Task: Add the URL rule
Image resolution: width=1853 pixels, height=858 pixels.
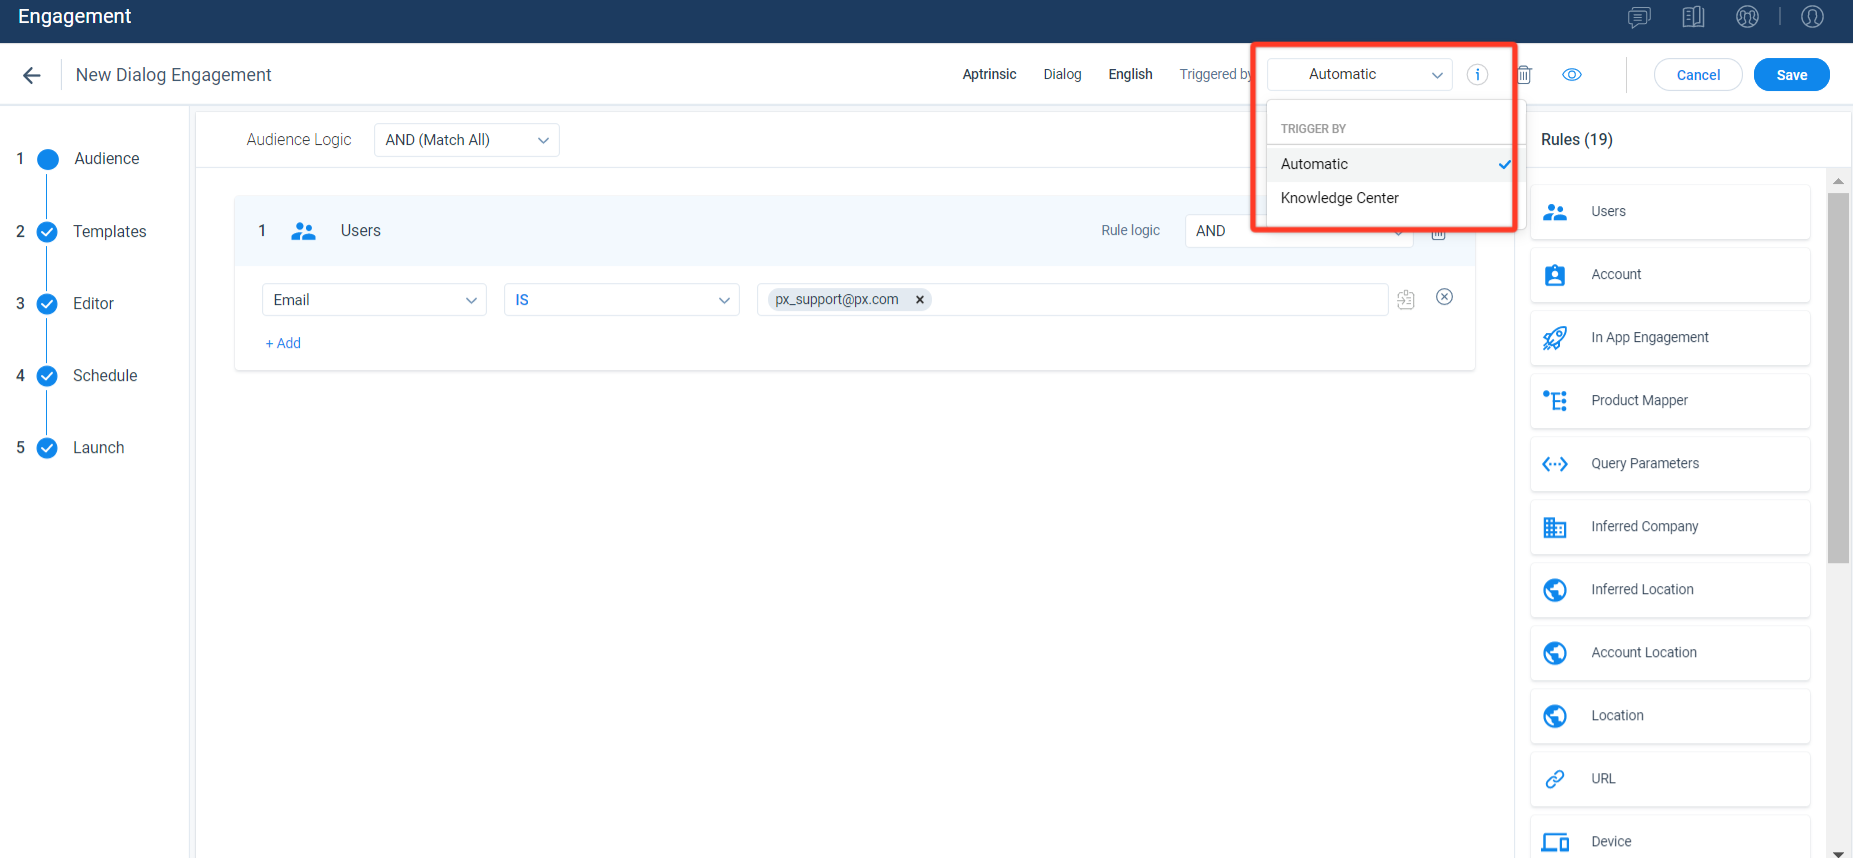Action: point(1670,779)
